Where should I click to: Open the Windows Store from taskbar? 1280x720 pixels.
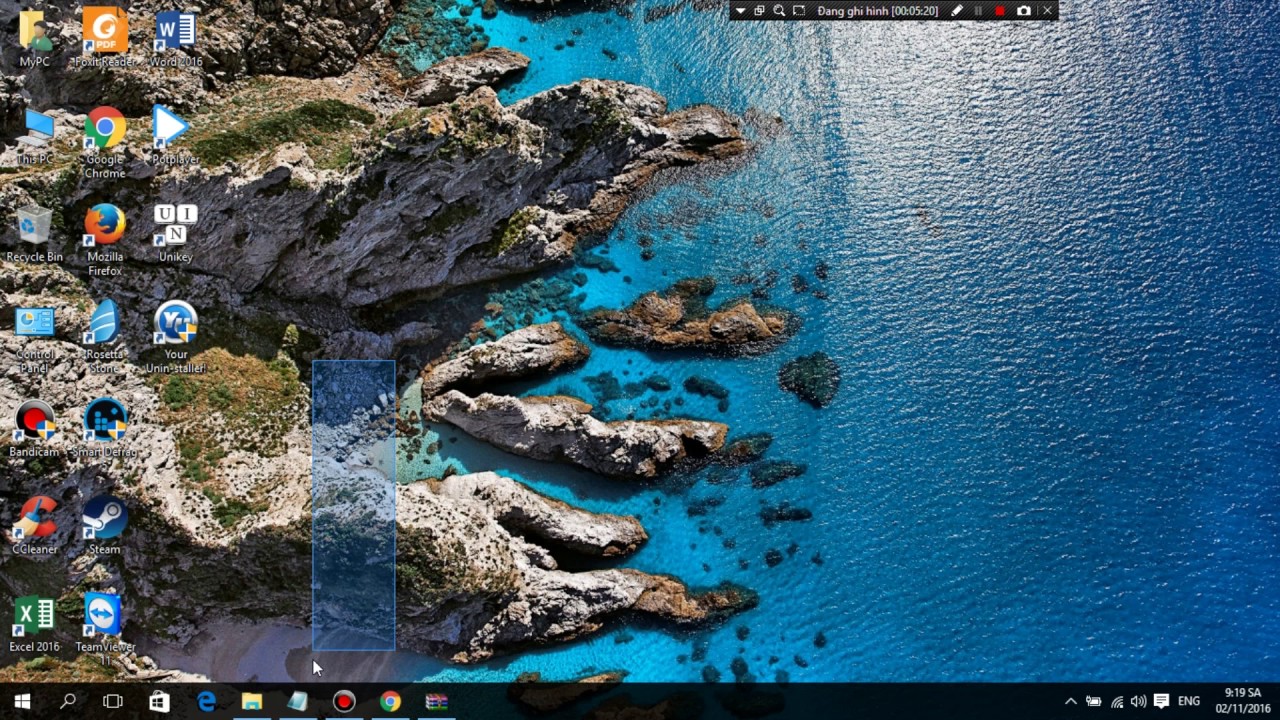click(x=159, y=701)
